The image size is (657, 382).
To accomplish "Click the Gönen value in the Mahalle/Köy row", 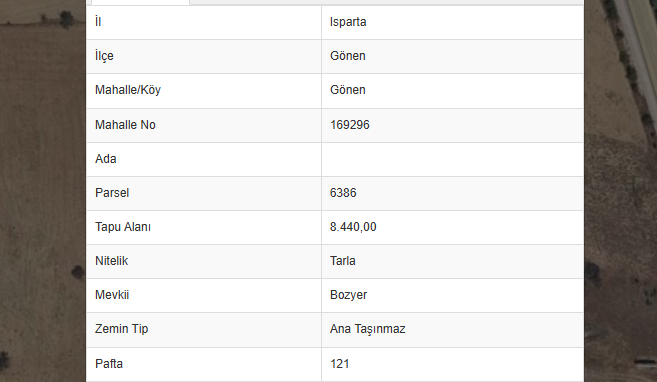I will pyautogui.click(x=348, y=90).
